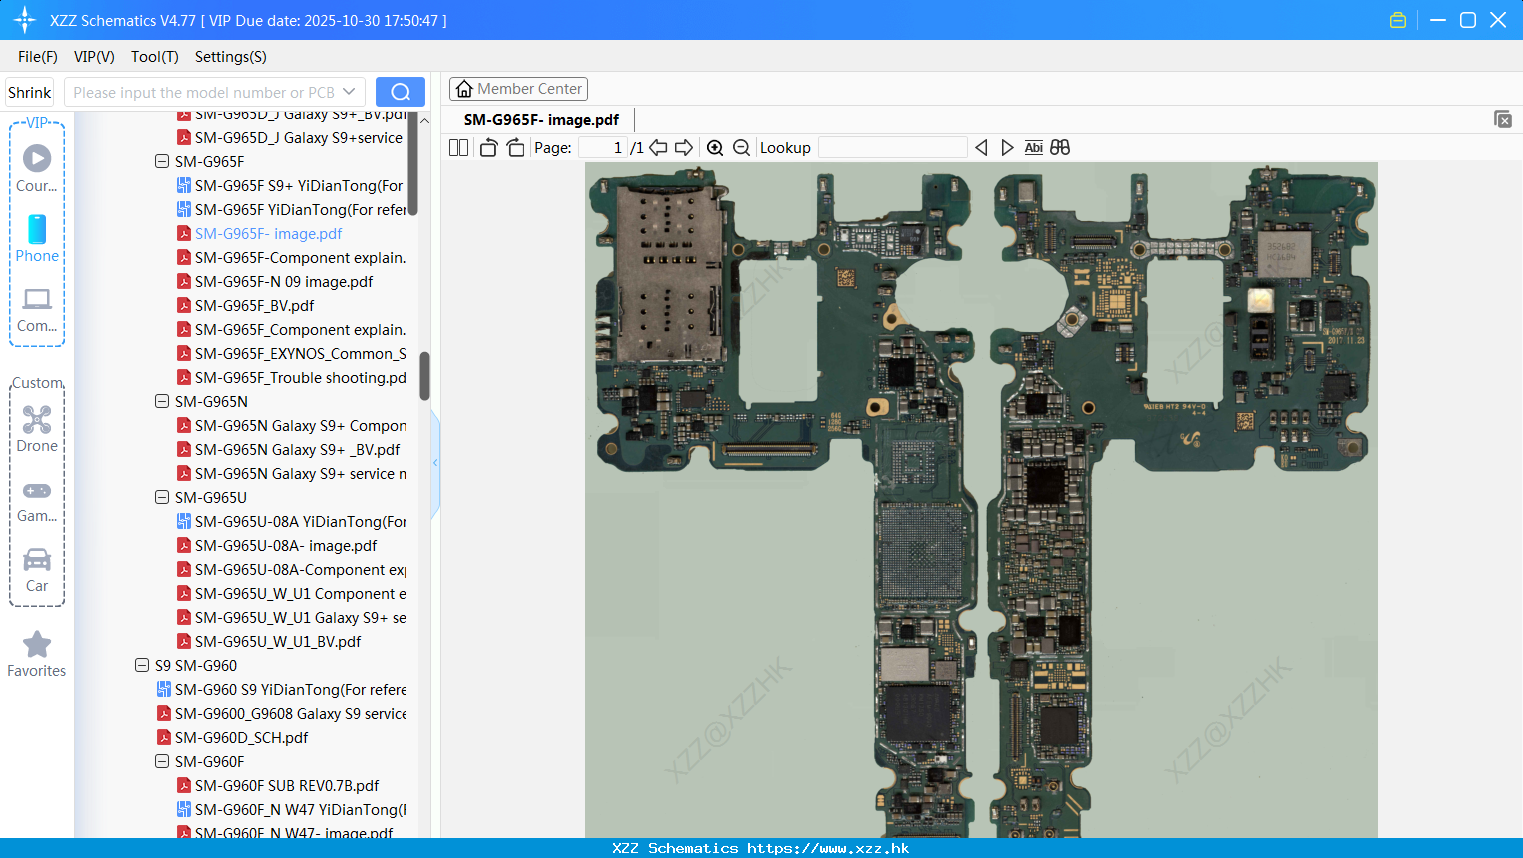Open Favorites

tap(37, 655)
